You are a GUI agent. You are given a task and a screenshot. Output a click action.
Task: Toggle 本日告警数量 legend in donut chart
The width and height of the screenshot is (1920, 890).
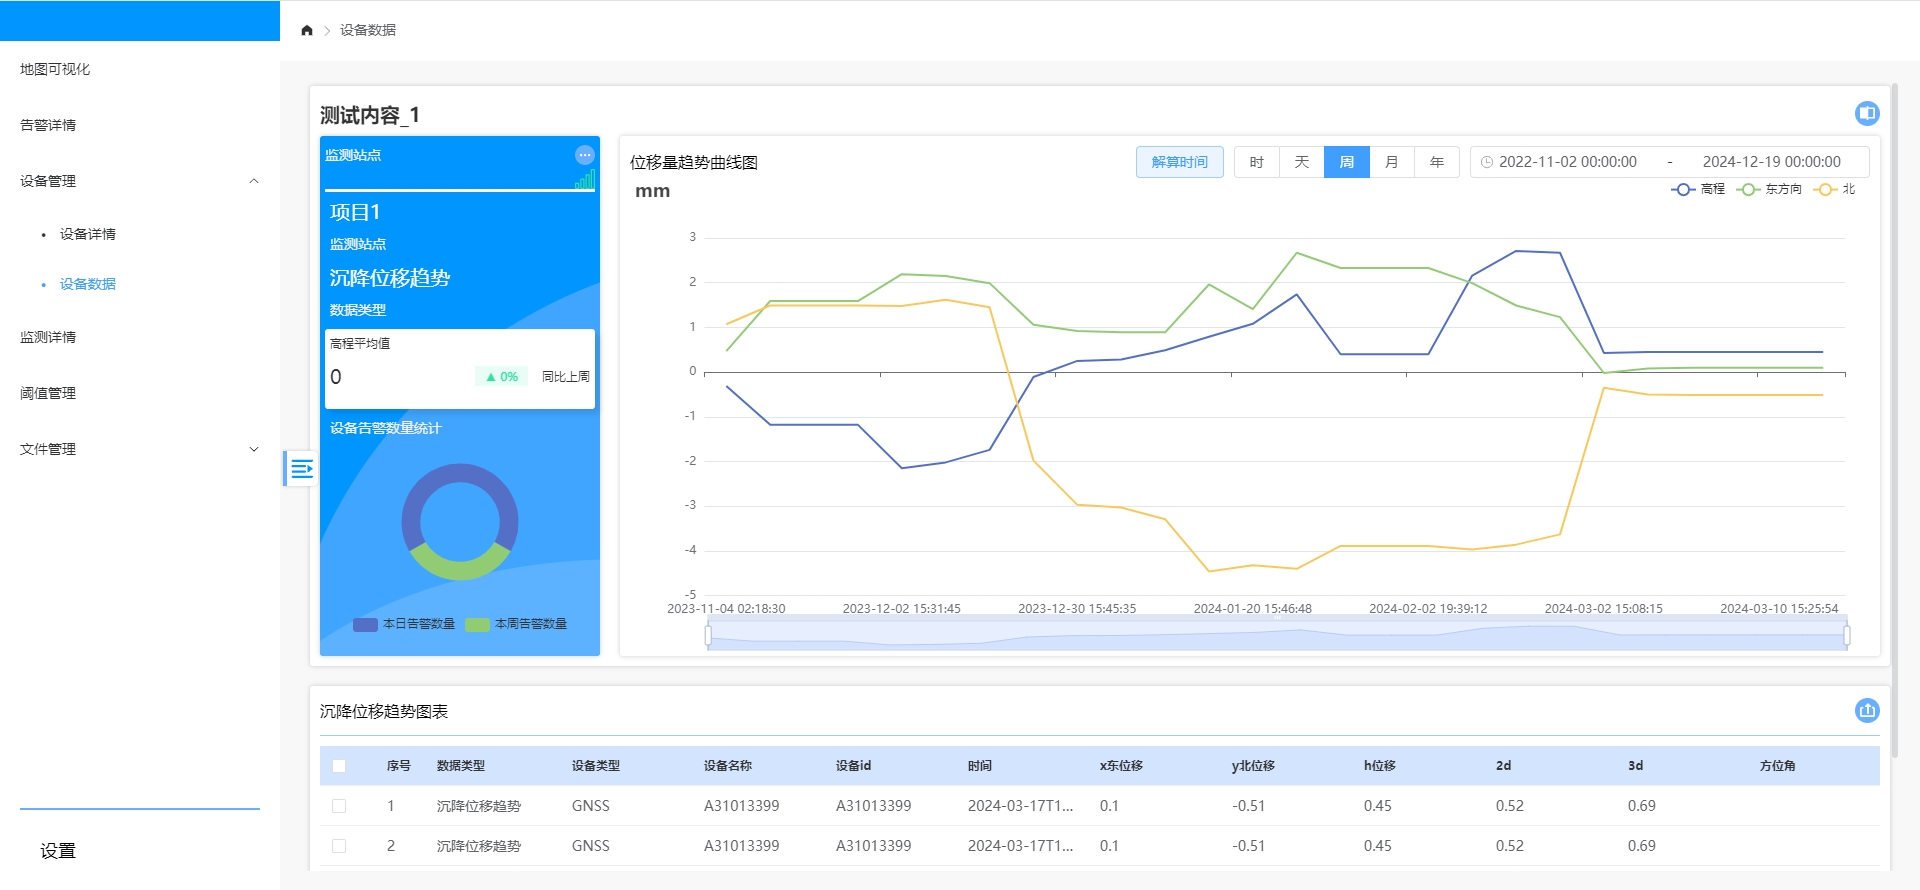(404, 624)
